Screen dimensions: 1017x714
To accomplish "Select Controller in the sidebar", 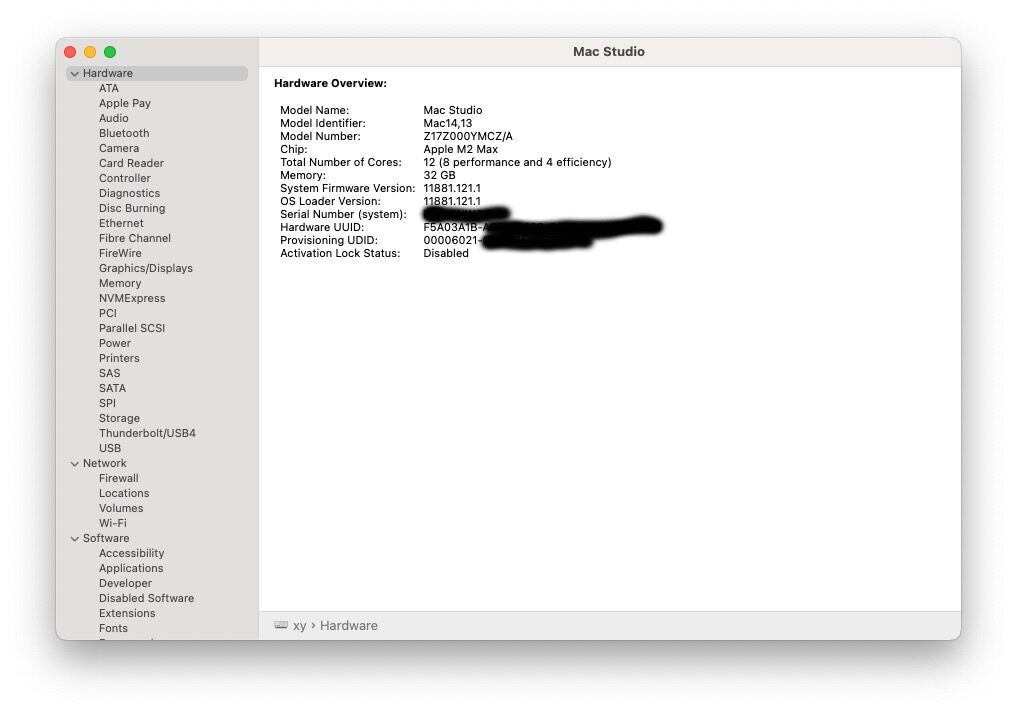I will (x=125, y=178).
